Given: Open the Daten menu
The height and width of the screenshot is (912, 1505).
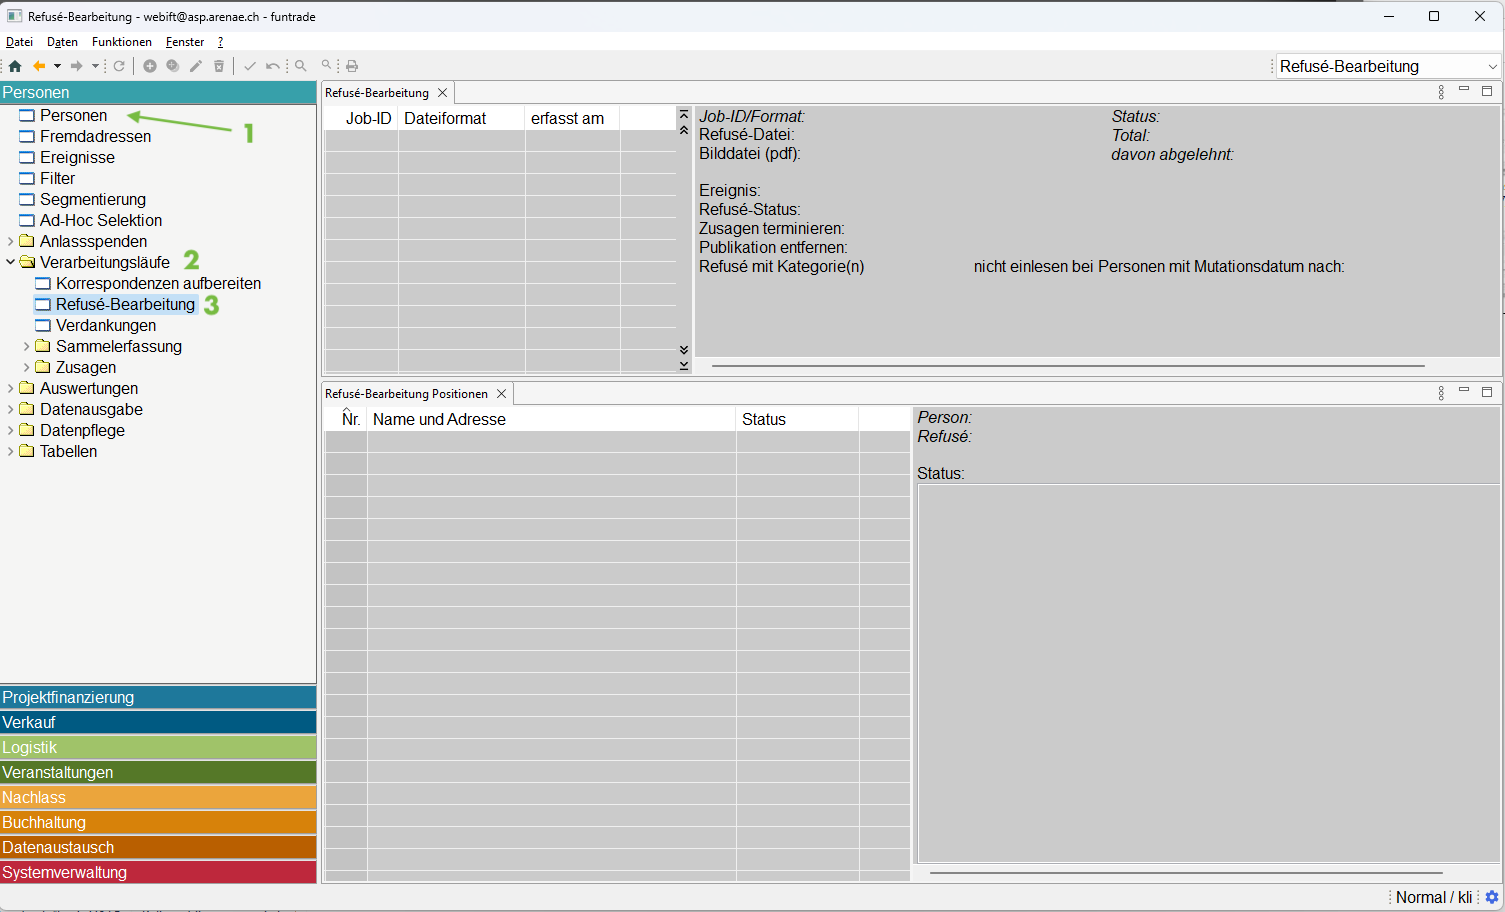Looking at the screenshot, I should pos(62,42).
